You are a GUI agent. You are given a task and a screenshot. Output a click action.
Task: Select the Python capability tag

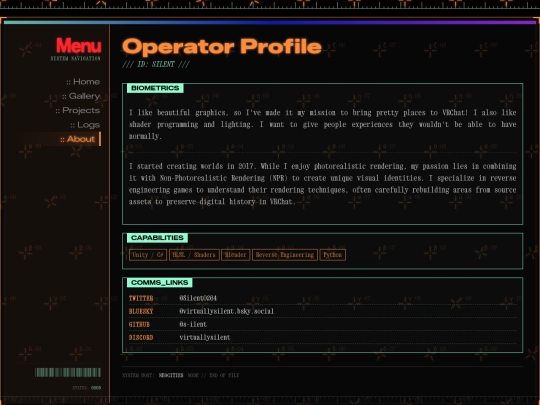[x=332, y=255]
